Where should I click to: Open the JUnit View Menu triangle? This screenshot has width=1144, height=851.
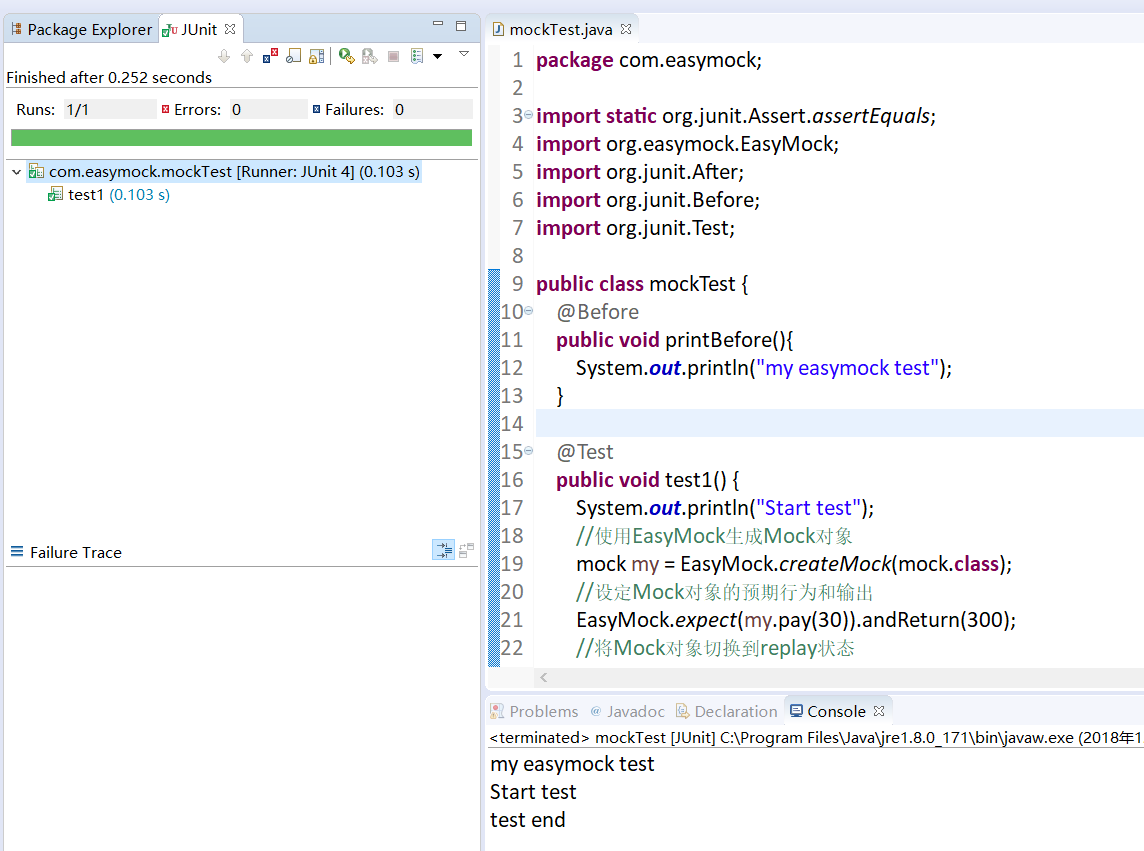(463, 54)
